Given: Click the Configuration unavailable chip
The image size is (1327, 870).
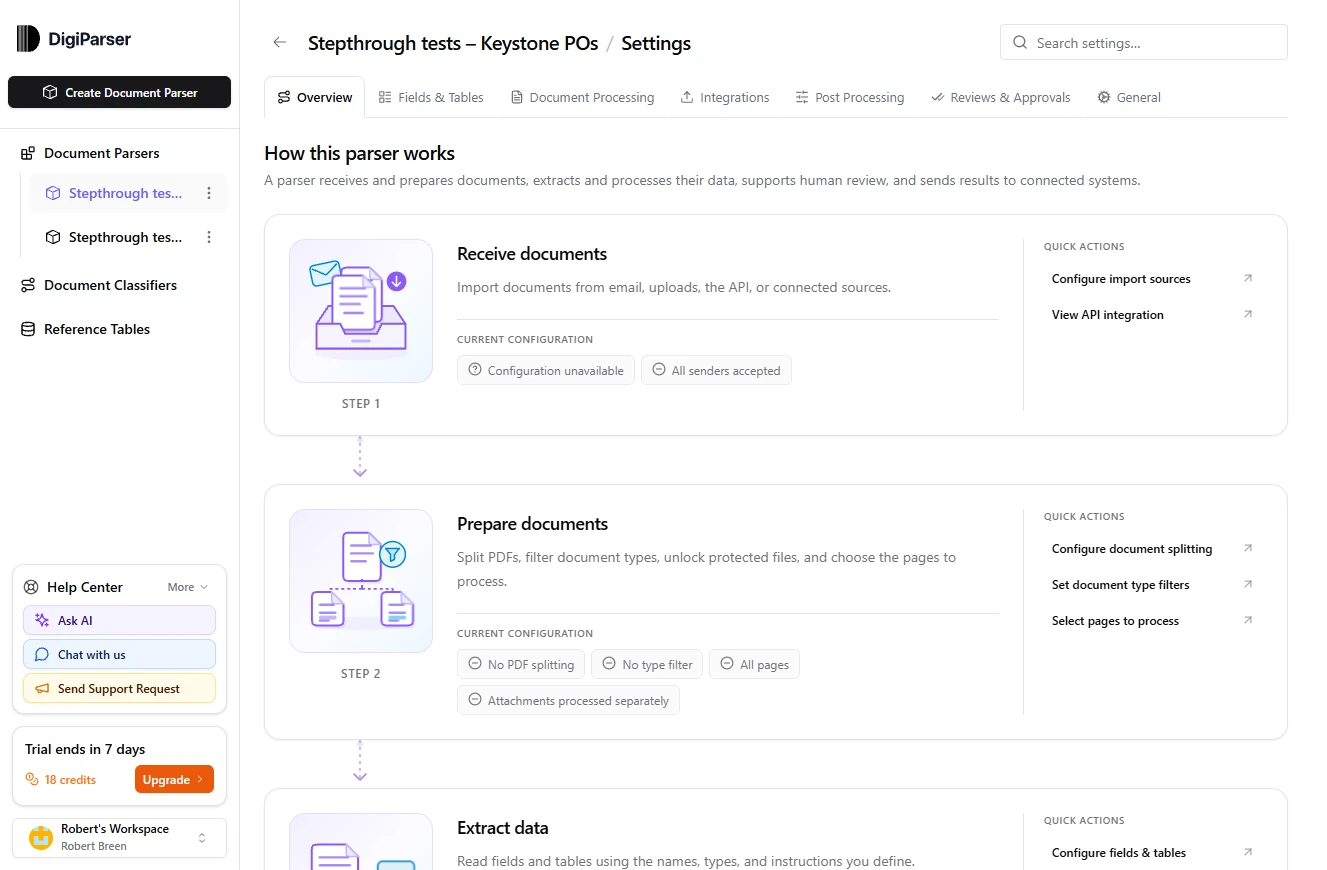Looking at the screenshot, I should (546, 370).
